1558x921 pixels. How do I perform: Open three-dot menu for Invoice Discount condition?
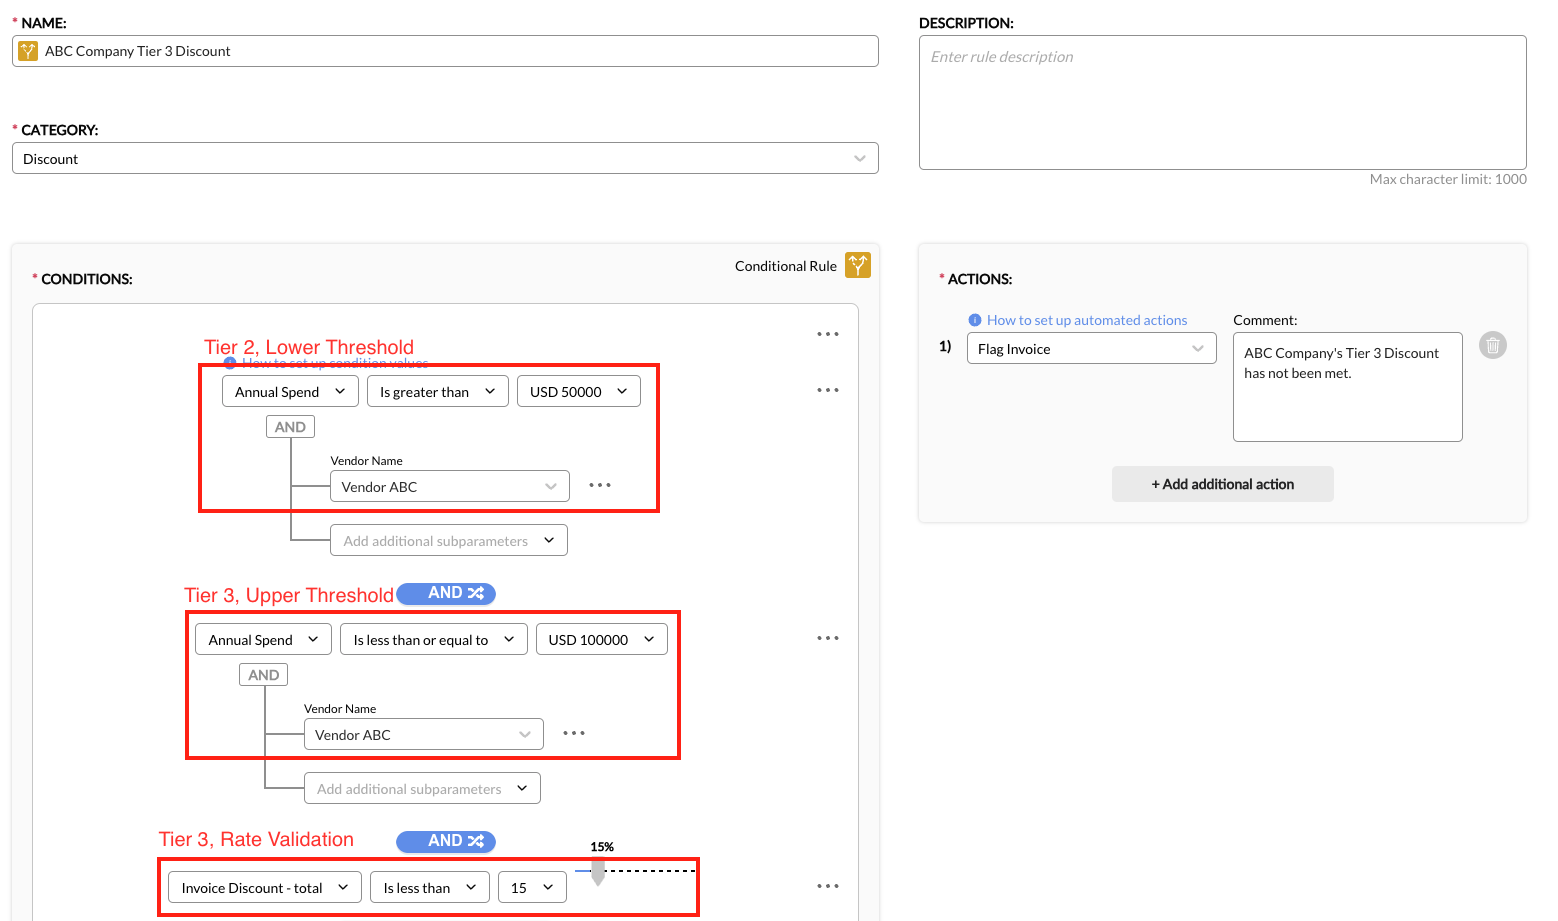827,886
